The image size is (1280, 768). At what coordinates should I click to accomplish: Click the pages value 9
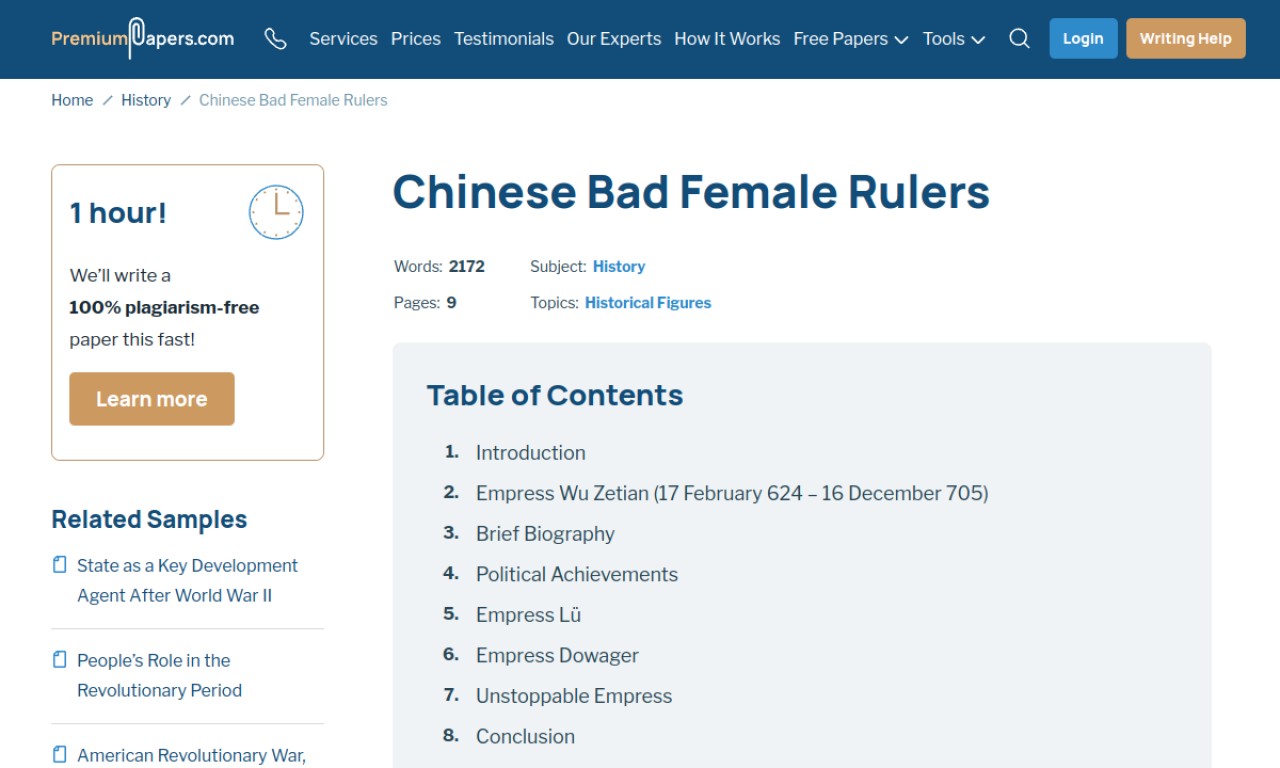(451, 302)
